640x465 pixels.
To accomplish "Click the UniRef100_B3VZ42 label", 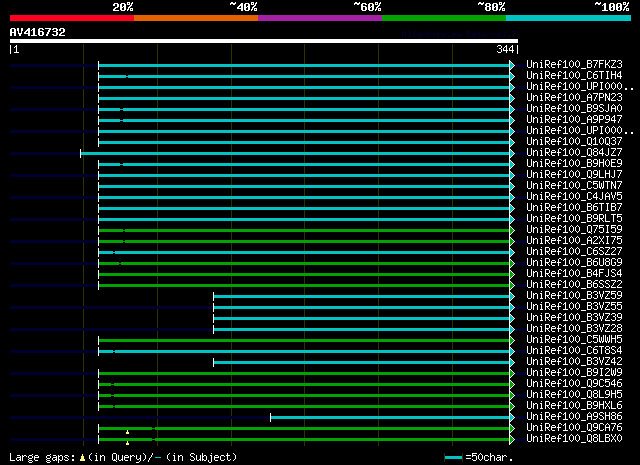I will click(574, 362).
